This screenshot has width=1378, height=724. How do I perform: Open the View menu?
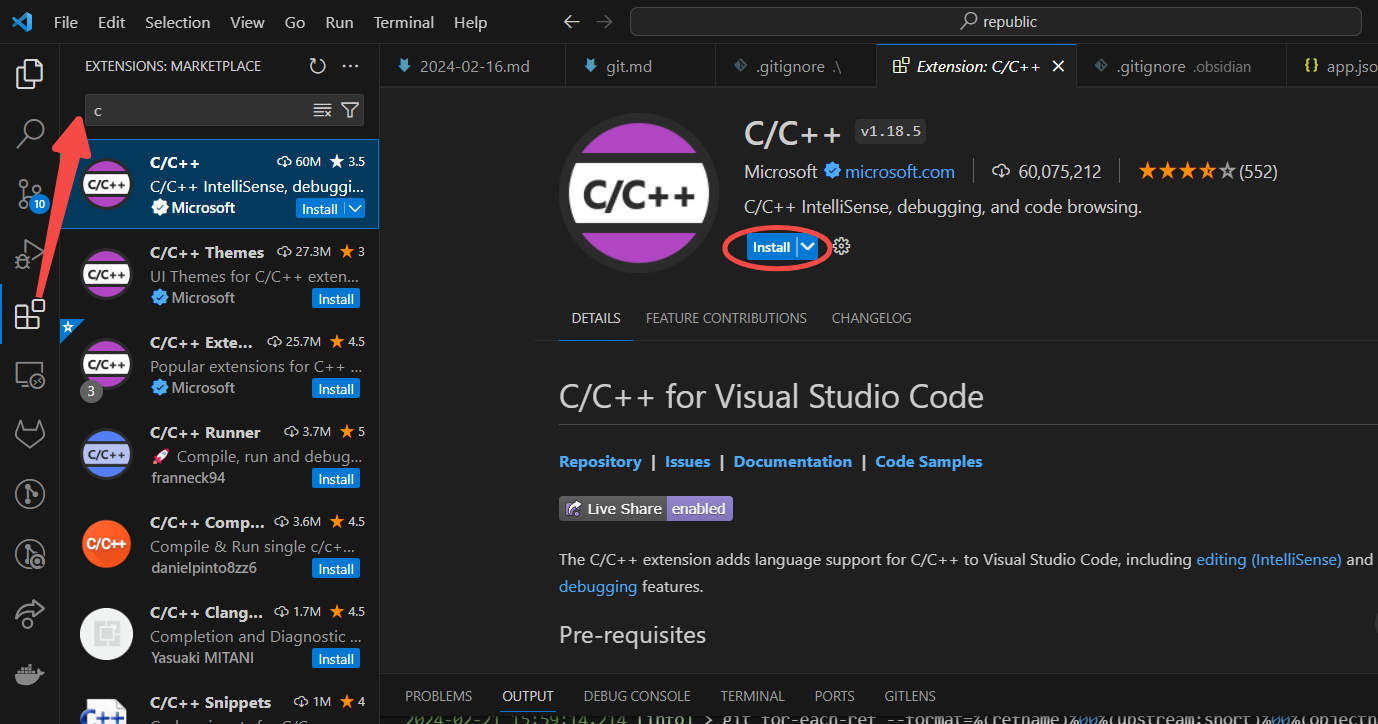247,22
